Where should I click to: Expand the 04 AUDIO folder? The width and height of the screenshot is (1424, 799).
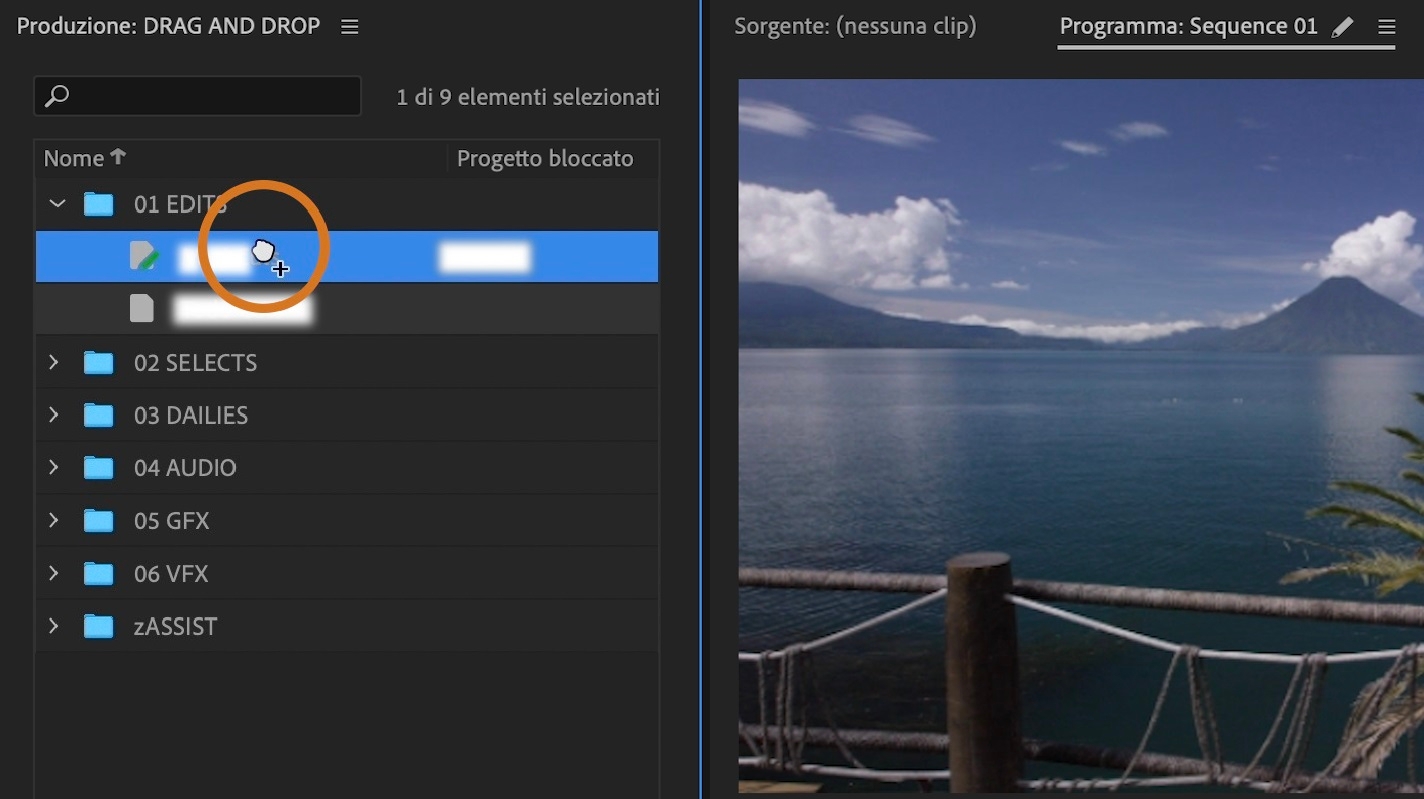pos(54,467)
